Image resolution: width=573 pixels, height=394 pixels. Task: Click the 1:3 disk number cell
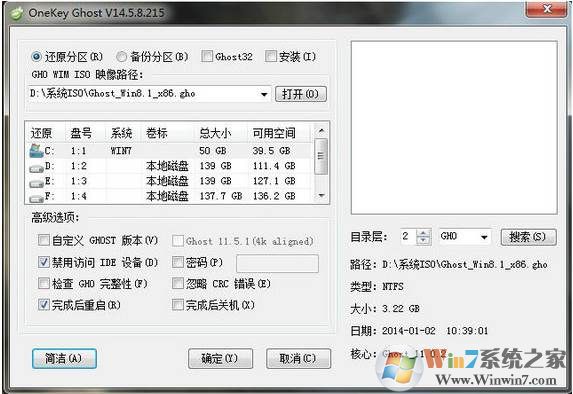pyautogui.click(x=79, y=181)
